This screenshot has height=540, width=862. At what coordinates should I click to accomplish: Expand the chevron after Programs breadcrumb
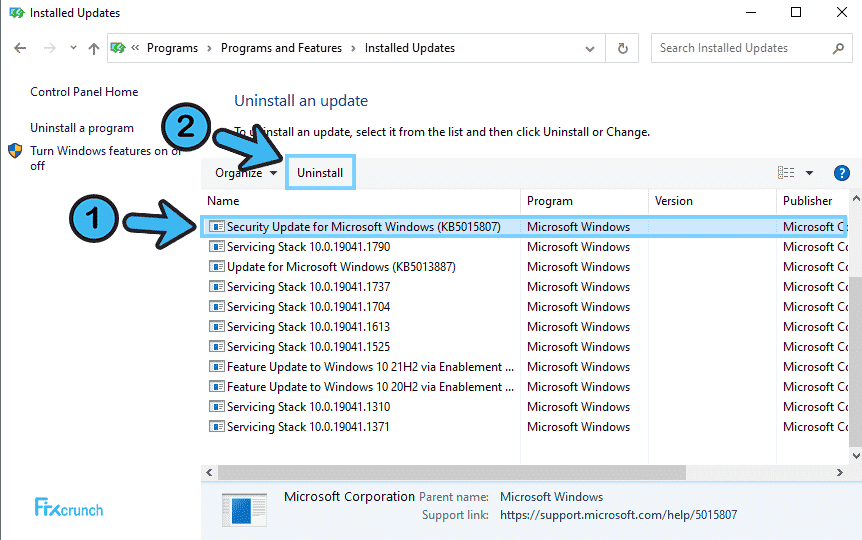click(209, 48)
